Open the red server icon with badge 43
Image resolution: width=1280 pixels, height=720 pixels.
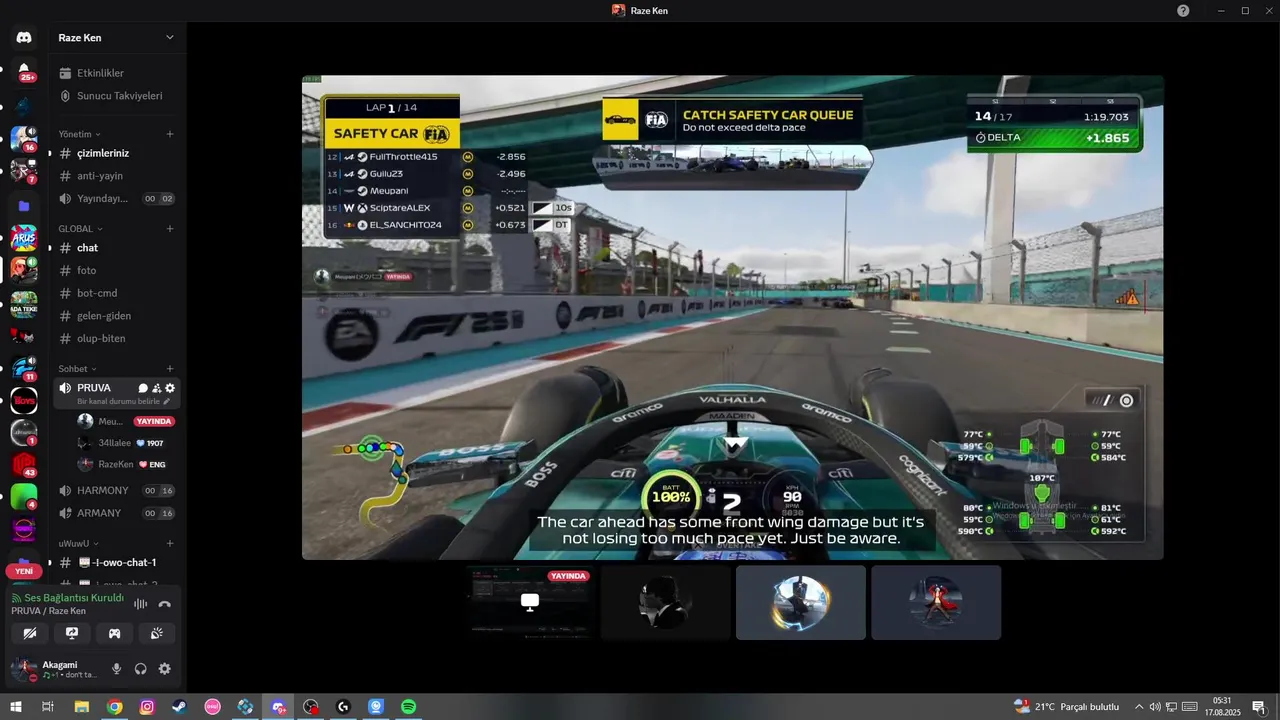tap(24, 465)
